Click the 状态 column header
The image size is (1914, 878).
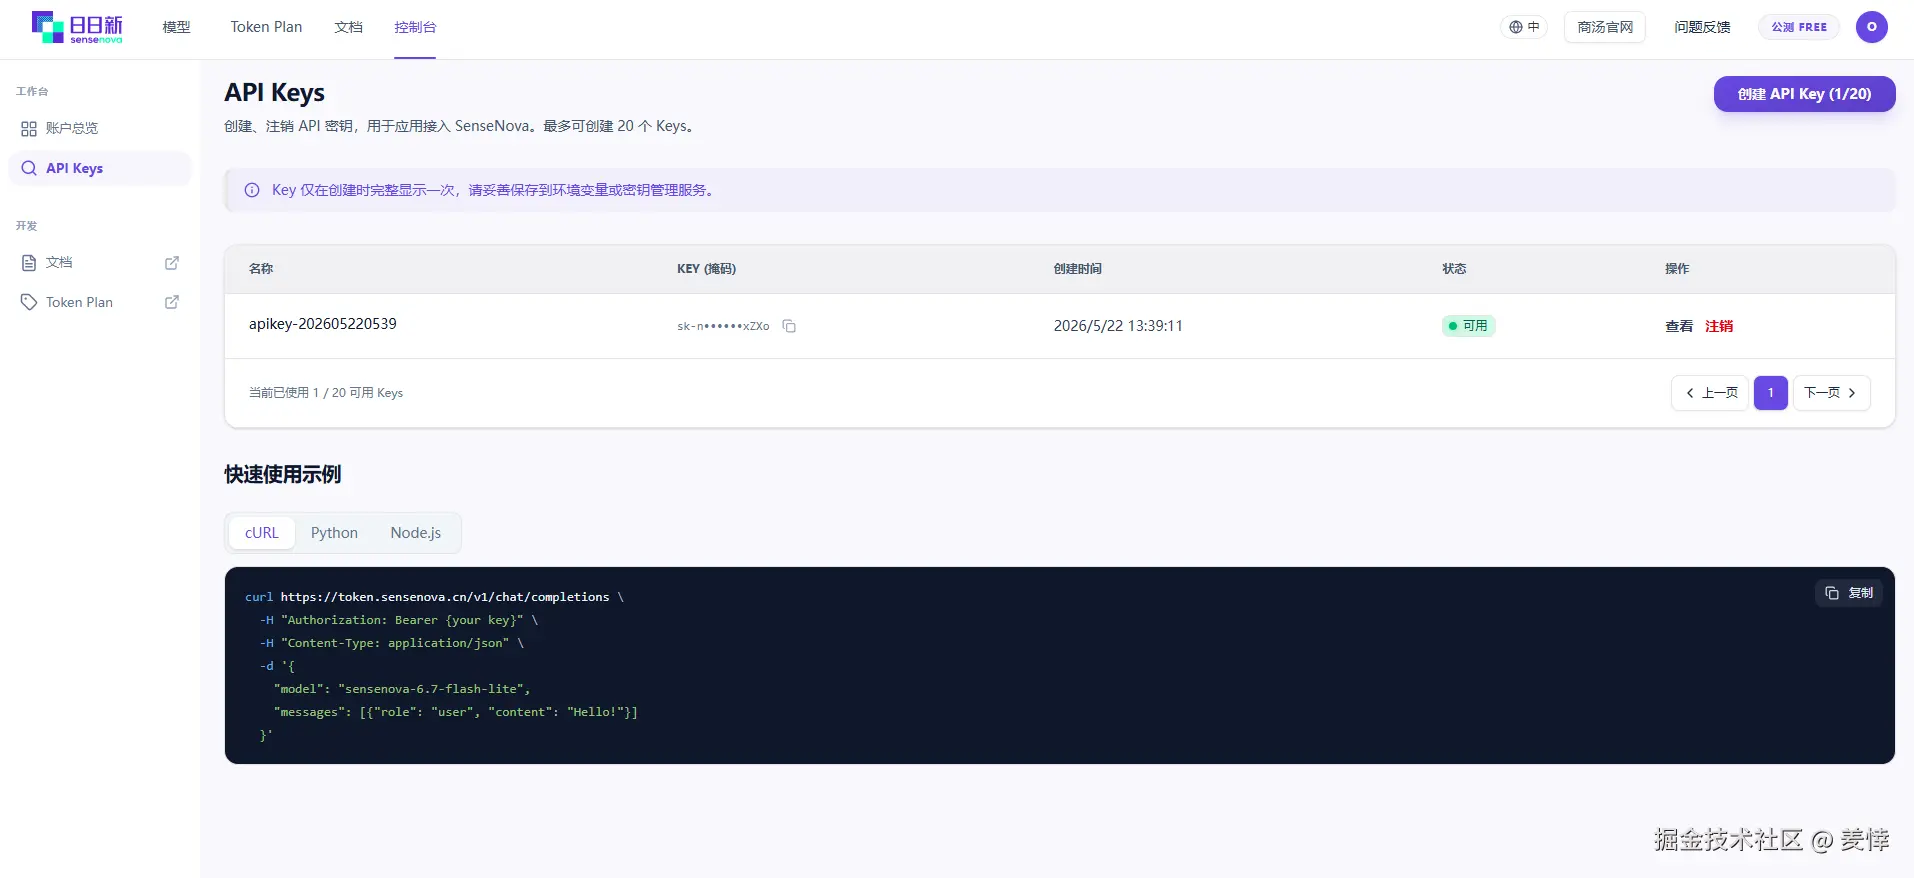click(x=1454, y=269)
